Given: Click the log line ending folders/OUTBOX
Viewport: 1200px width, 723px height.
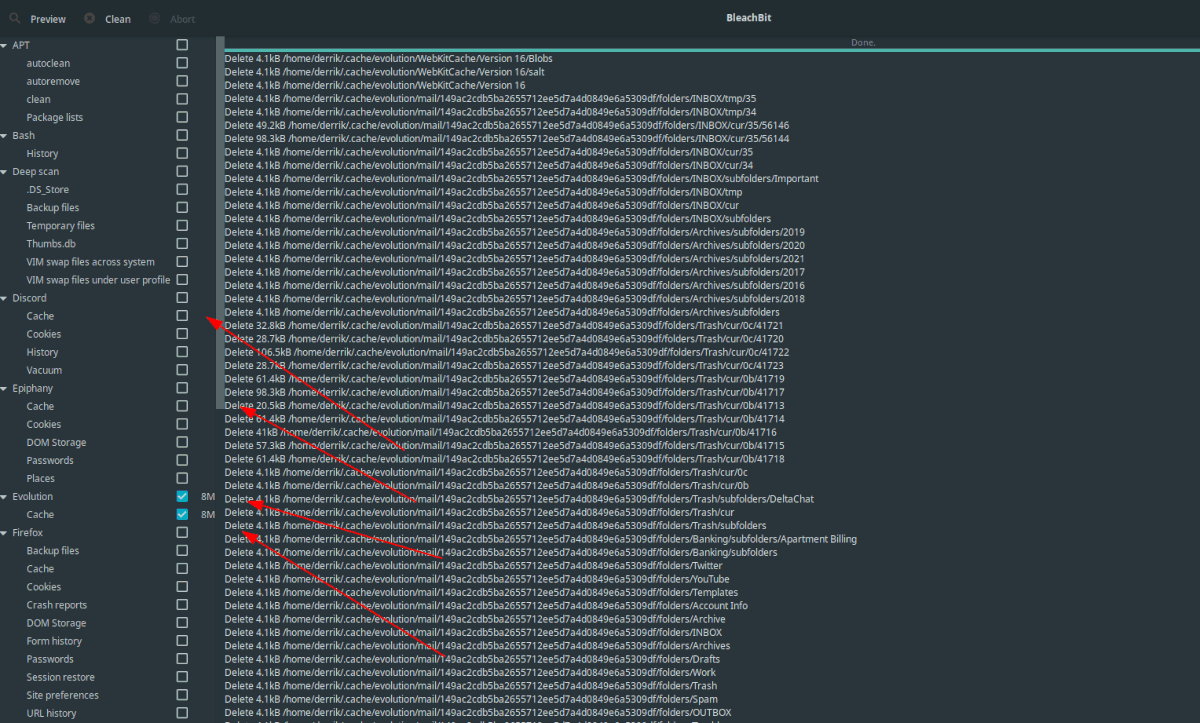Looking at the screenshot, I should pos(478,713).
